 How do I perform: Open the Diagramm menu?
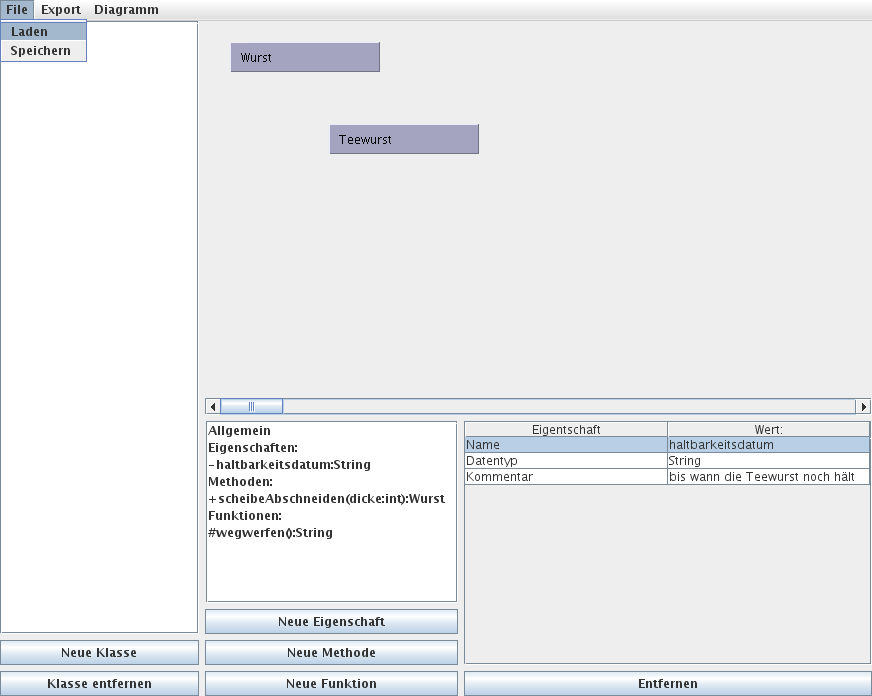pos(126,10)
